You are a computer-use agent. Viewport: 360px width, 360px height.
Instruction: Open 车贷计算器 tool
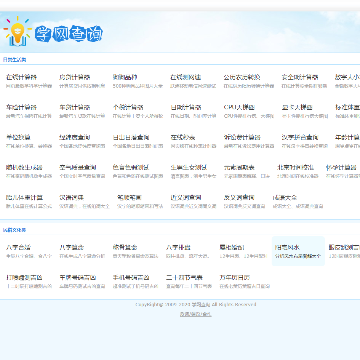point(75,107)
